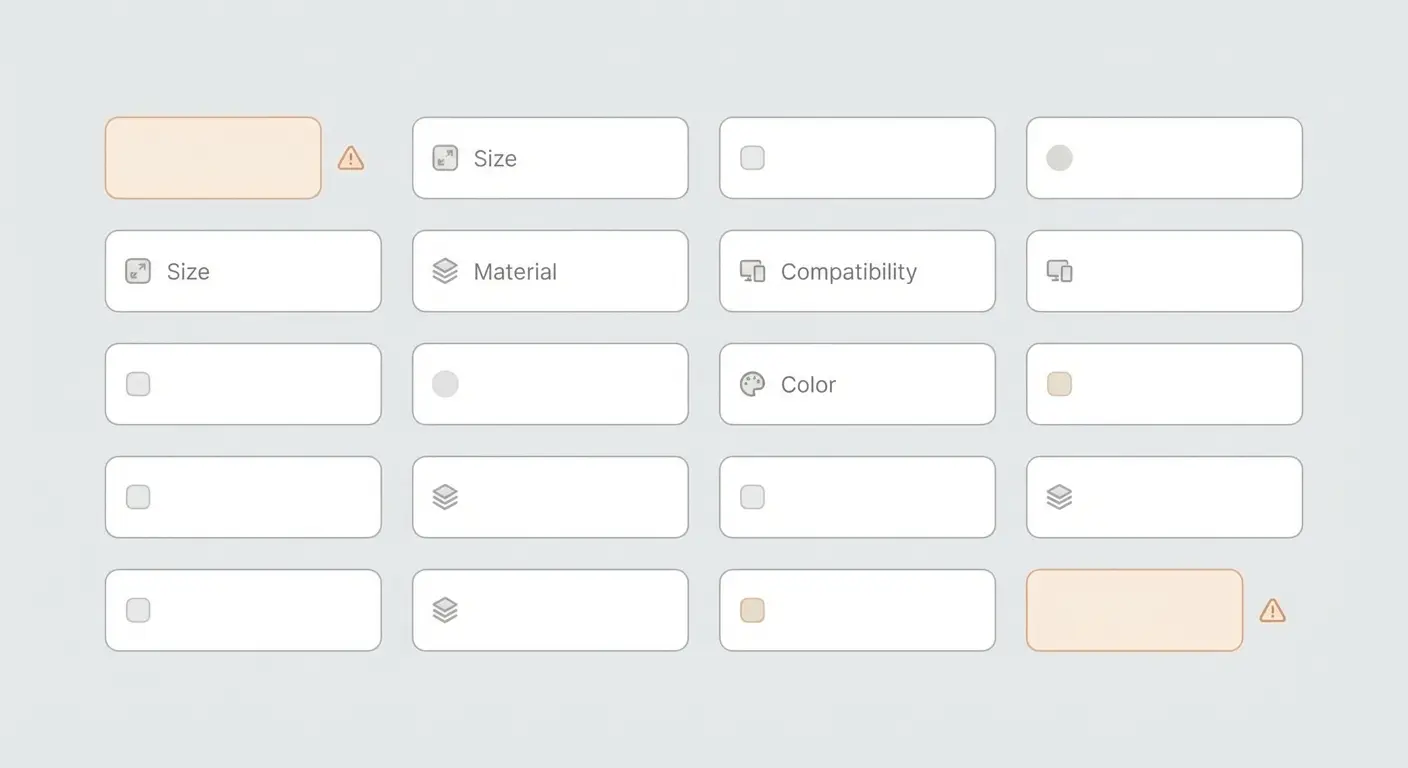
Task: Click the dual-device icon in the Compatibility chip
Action: click(752, 271)
